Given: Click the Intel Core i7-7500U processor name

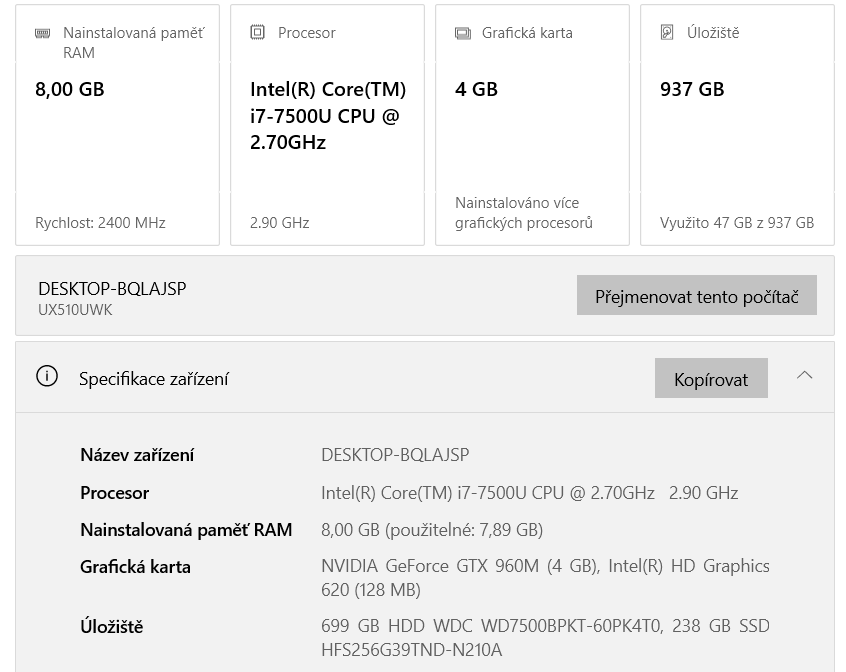Looking at the screenshot, I should [327, 116].
